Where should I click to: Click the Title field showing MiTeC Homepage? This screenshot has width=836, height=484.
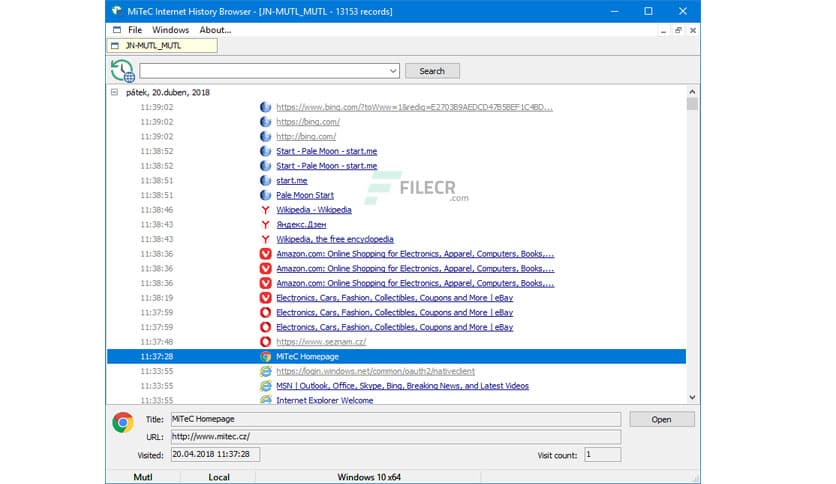coord(396,419)
